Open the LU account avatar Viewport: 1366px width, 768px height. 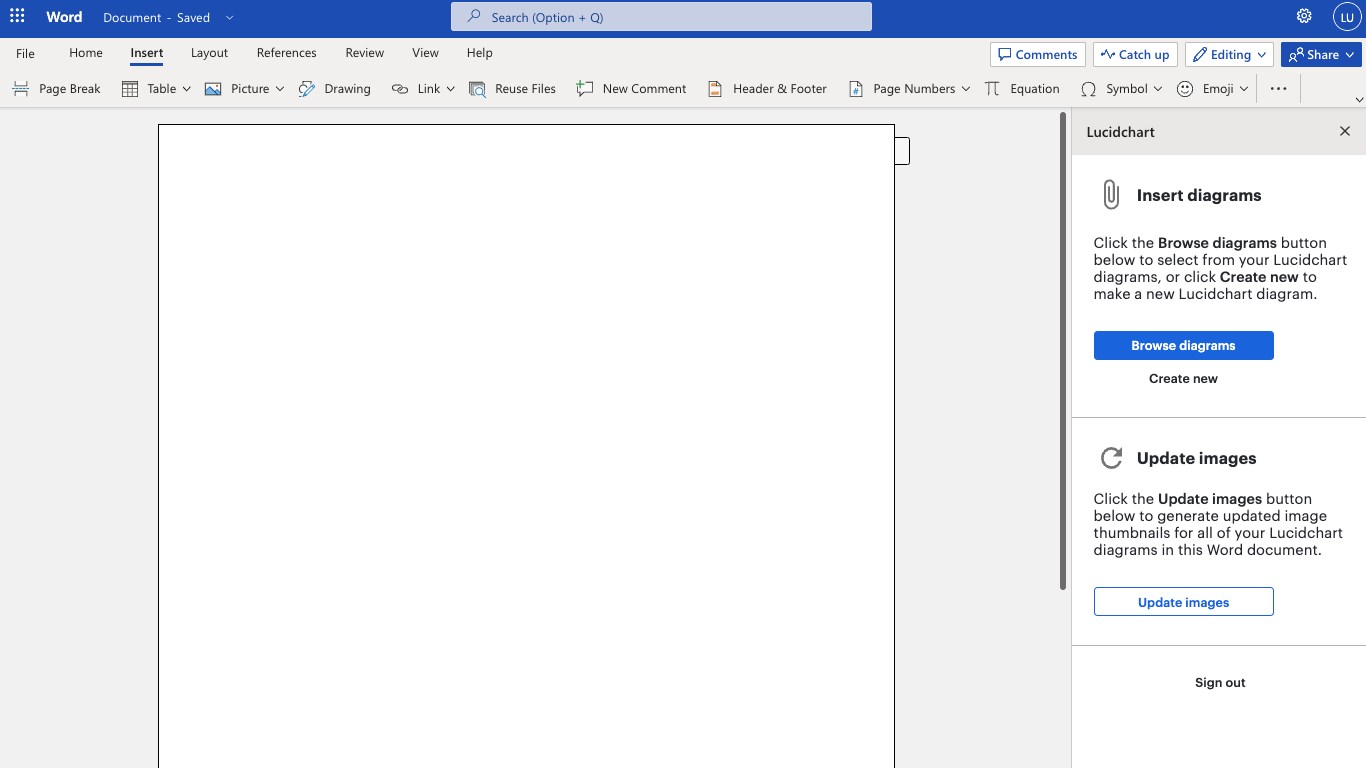click(x=1347, y=17)
